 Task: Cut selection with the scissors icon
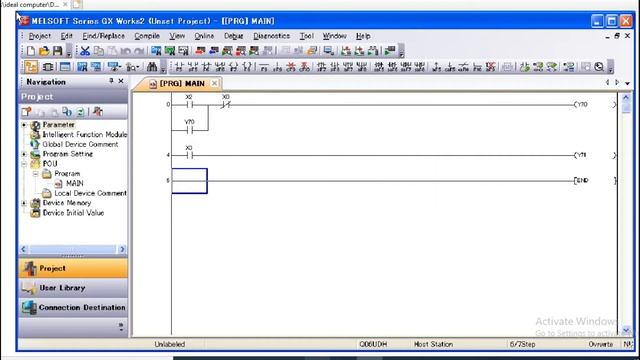coord(85,51)
